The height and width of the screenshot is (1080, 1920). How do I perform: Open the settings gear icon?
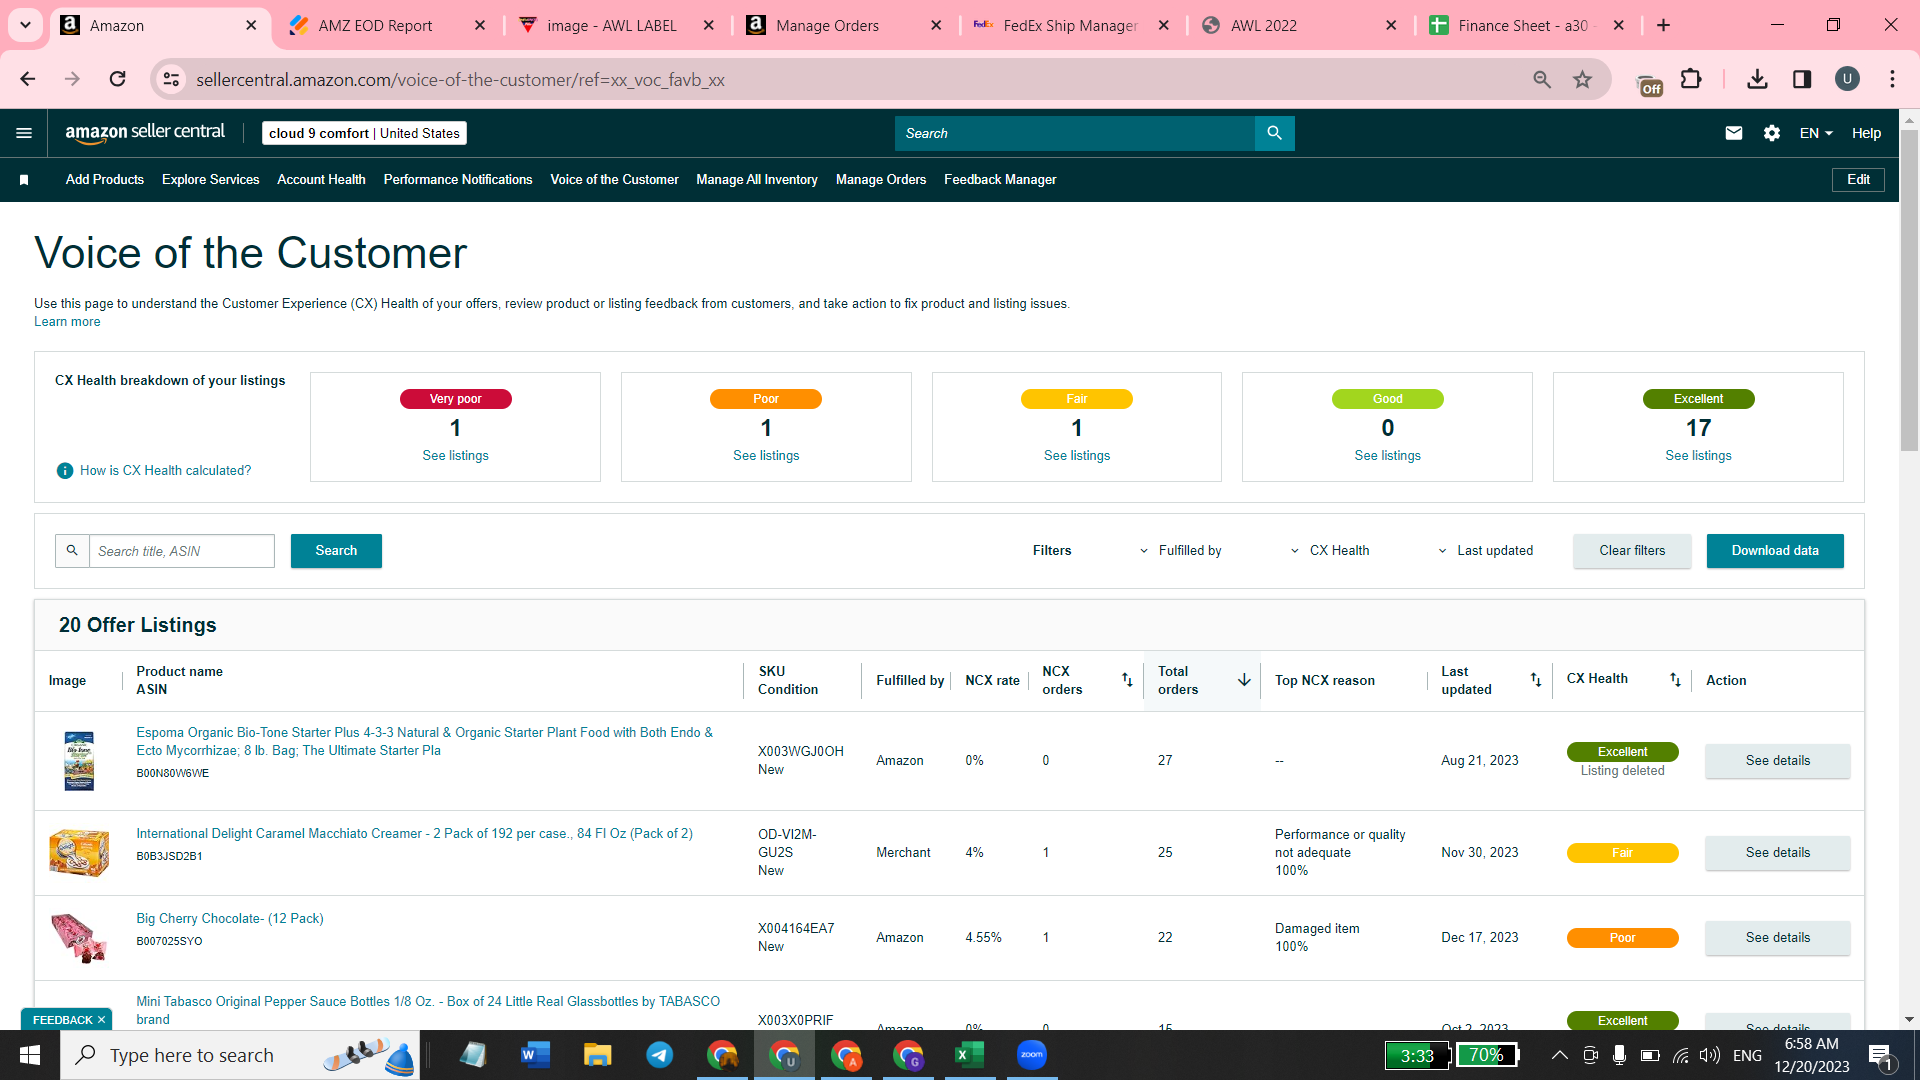[x=1772, y=133]
